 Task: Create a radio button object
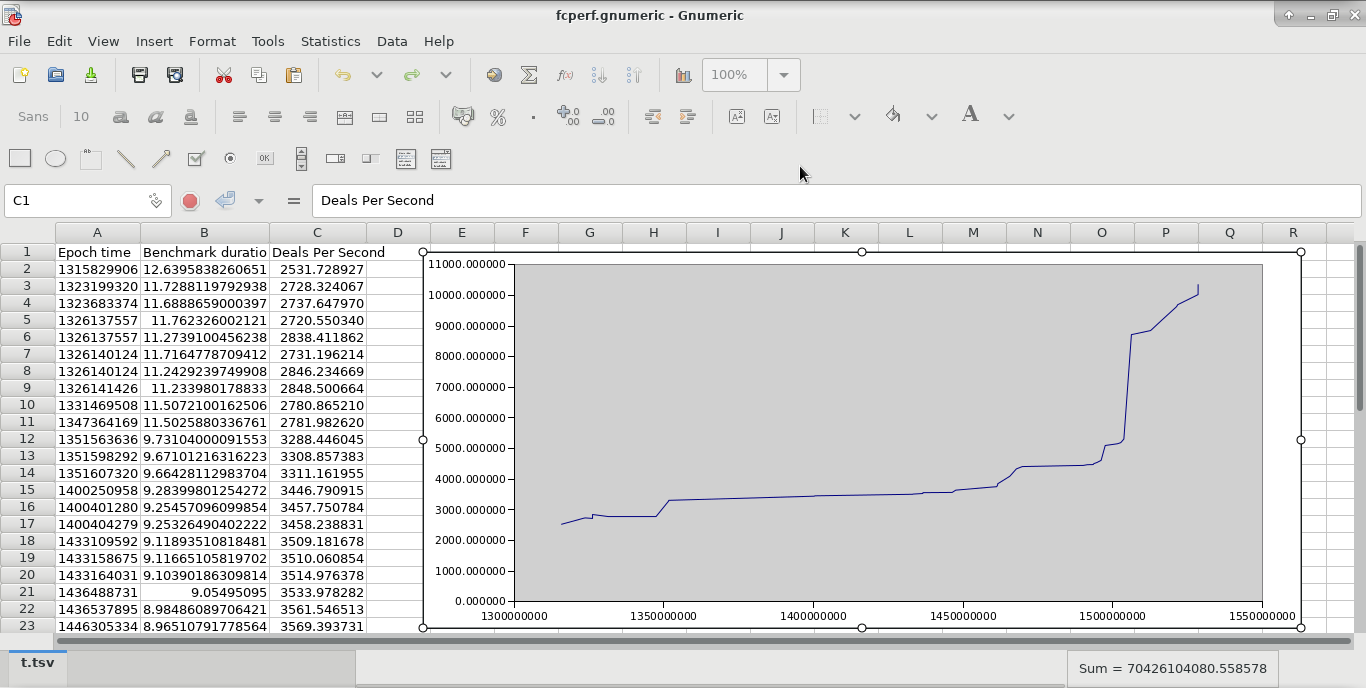230,159
